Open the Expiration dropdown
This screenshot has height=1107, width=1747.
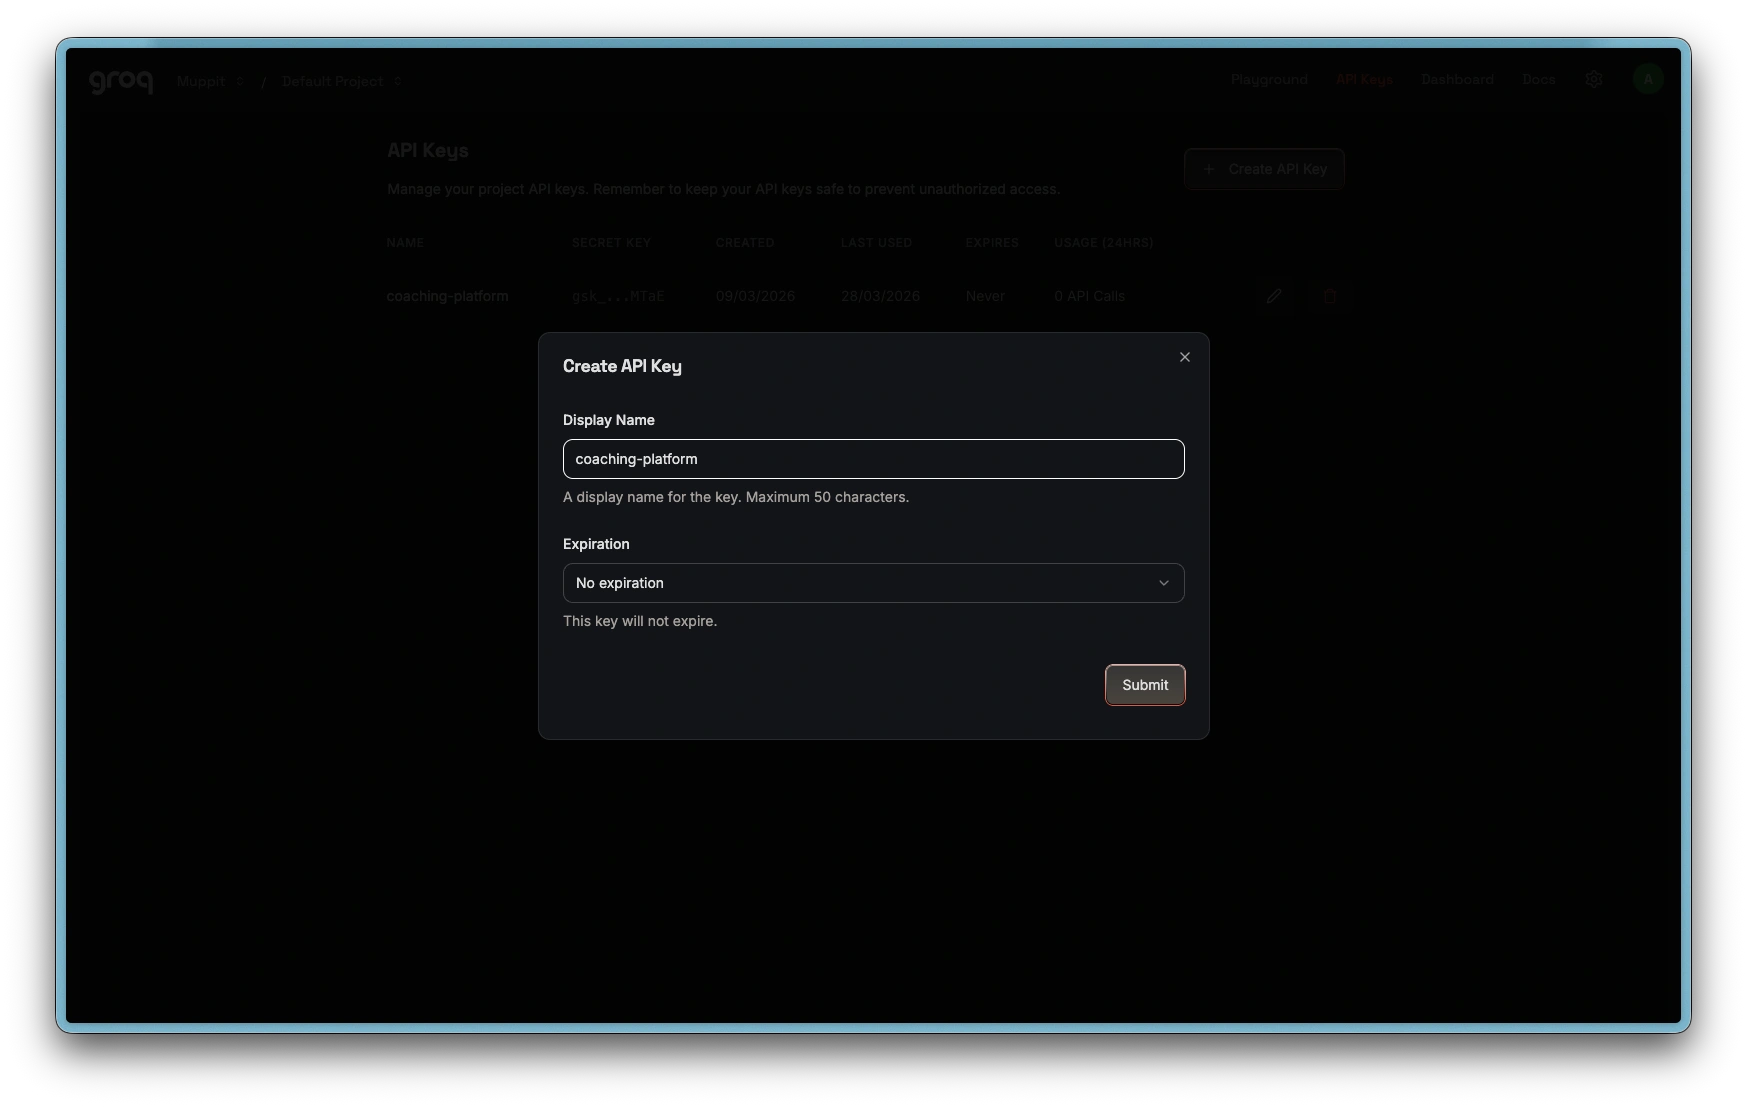(873, 583)
